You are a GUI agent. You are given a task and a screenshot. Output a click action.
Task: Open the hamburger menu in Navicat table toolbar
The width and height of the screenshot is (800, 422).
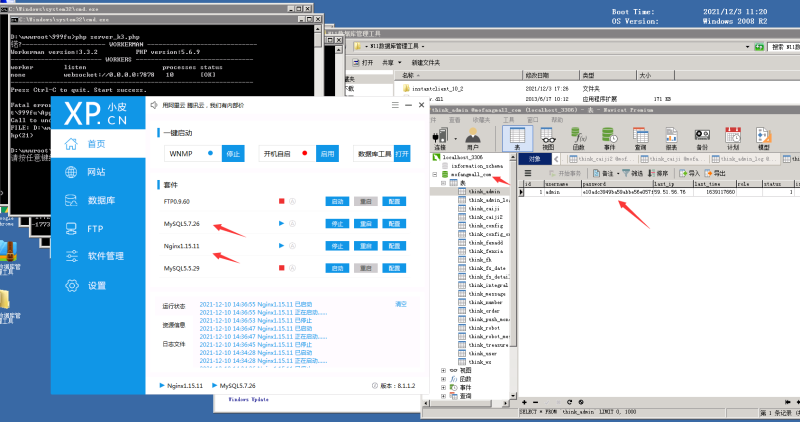click(x=528, y=173)
